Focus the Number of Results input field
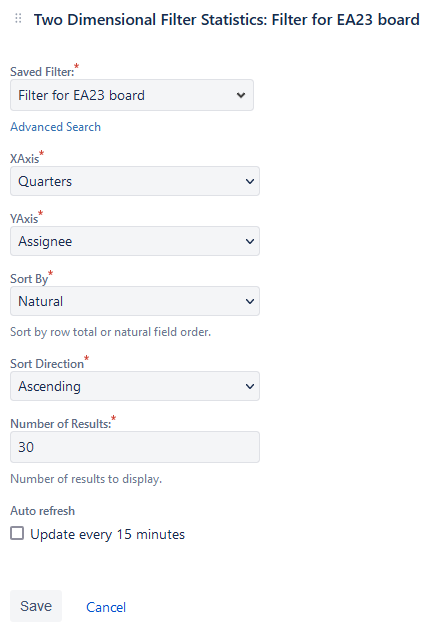Image resolution: width=442 pixels, height=626 pixels. (x=135, y=447)
